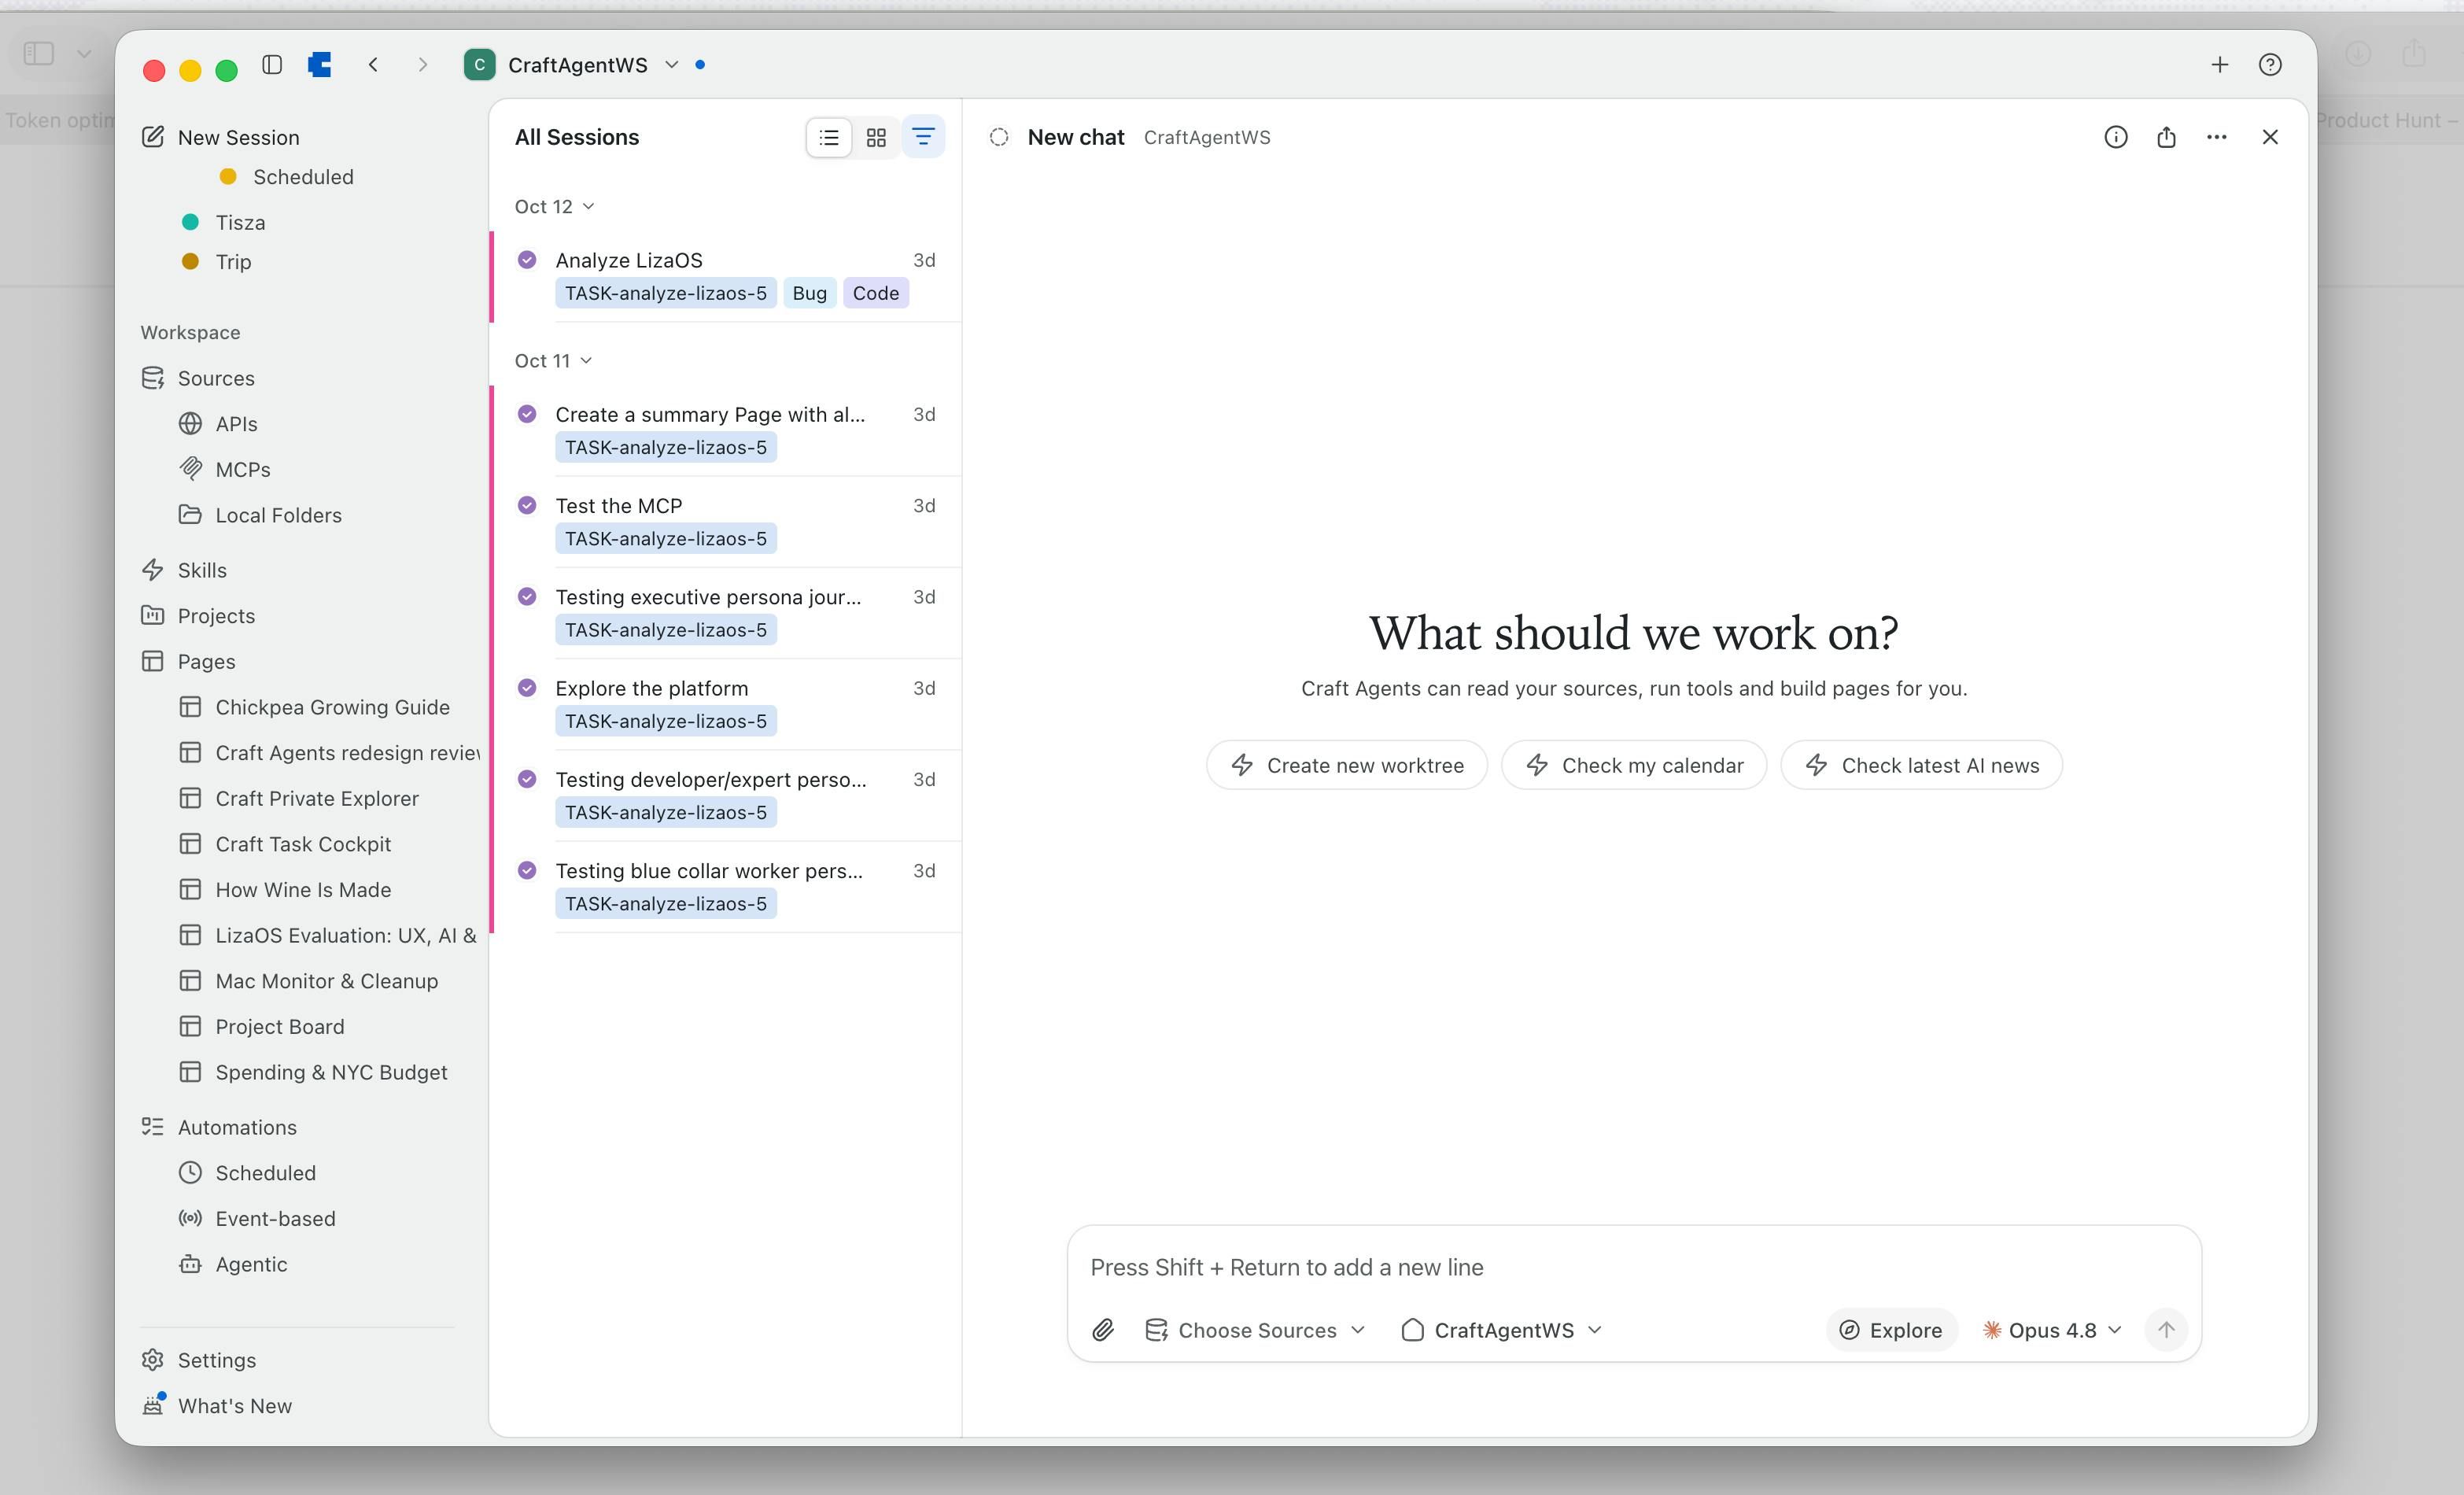Collapse the Oct 12 date group
This screenshot has width=2464, height=1495.
[x=554, y=206]
